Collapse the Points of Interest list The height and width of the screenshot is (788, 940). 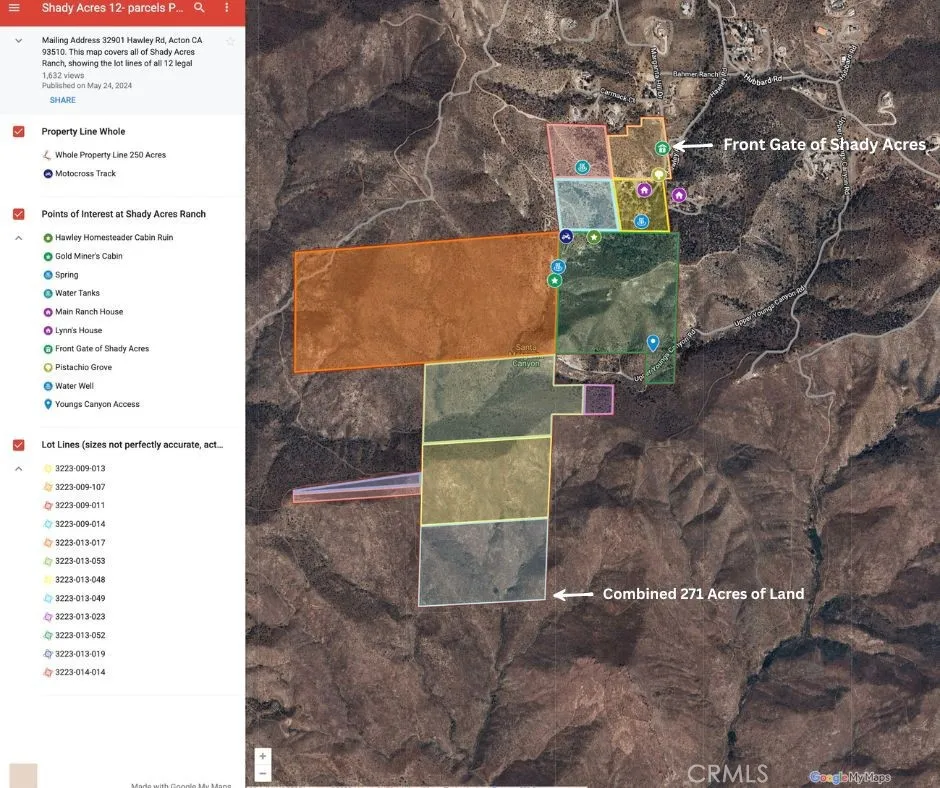click(18, 238)
